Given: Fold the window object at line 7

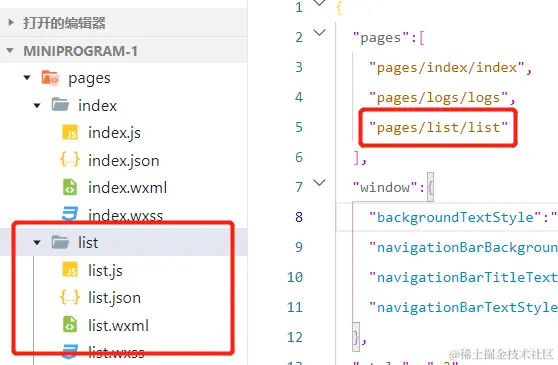Looking at the screenshot, I should click(320, 183).
